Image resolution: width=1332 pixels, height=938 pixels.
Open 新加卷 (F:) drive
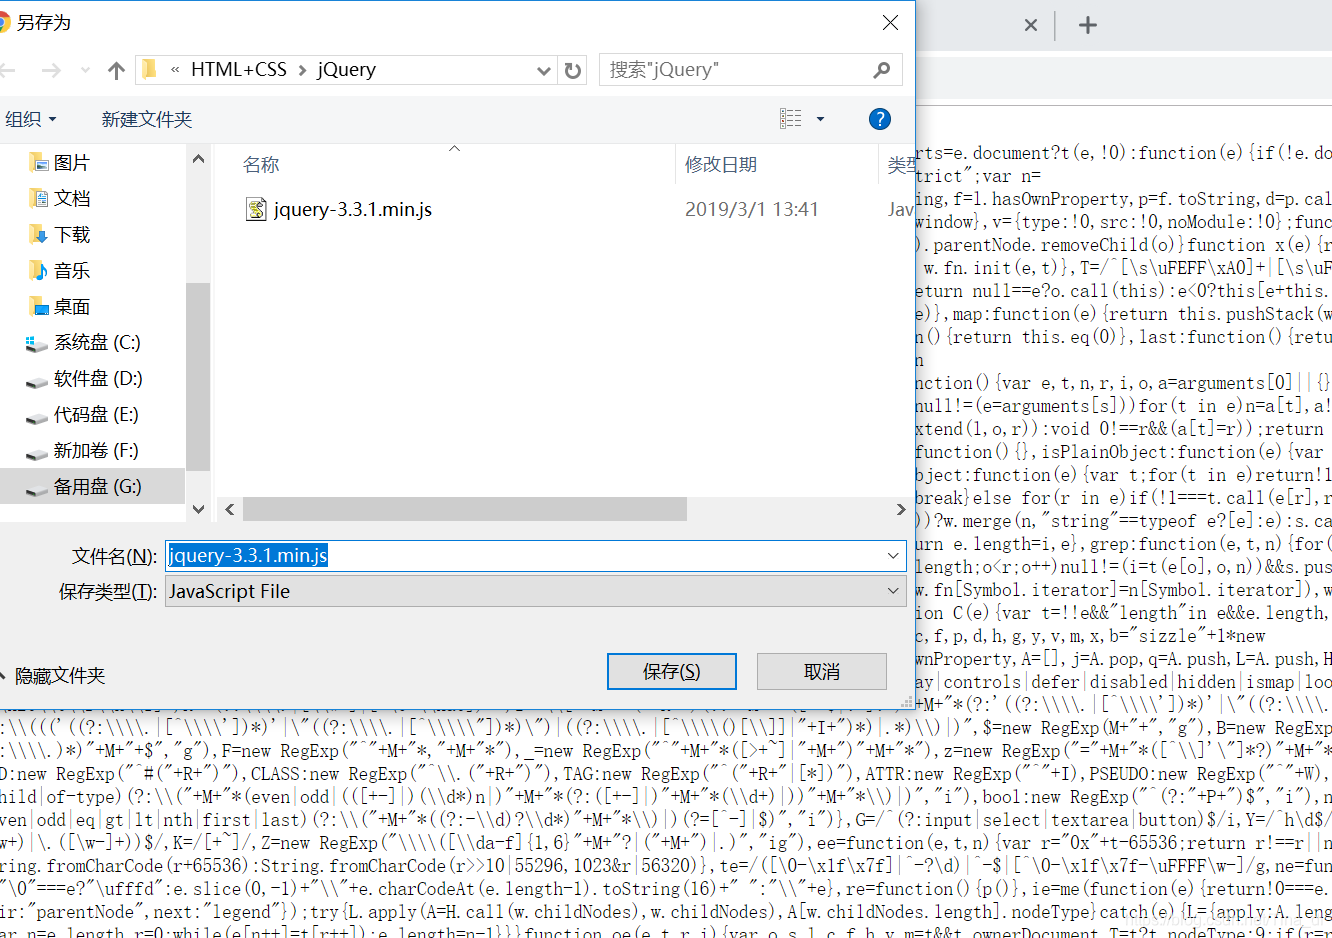point(82,451)
